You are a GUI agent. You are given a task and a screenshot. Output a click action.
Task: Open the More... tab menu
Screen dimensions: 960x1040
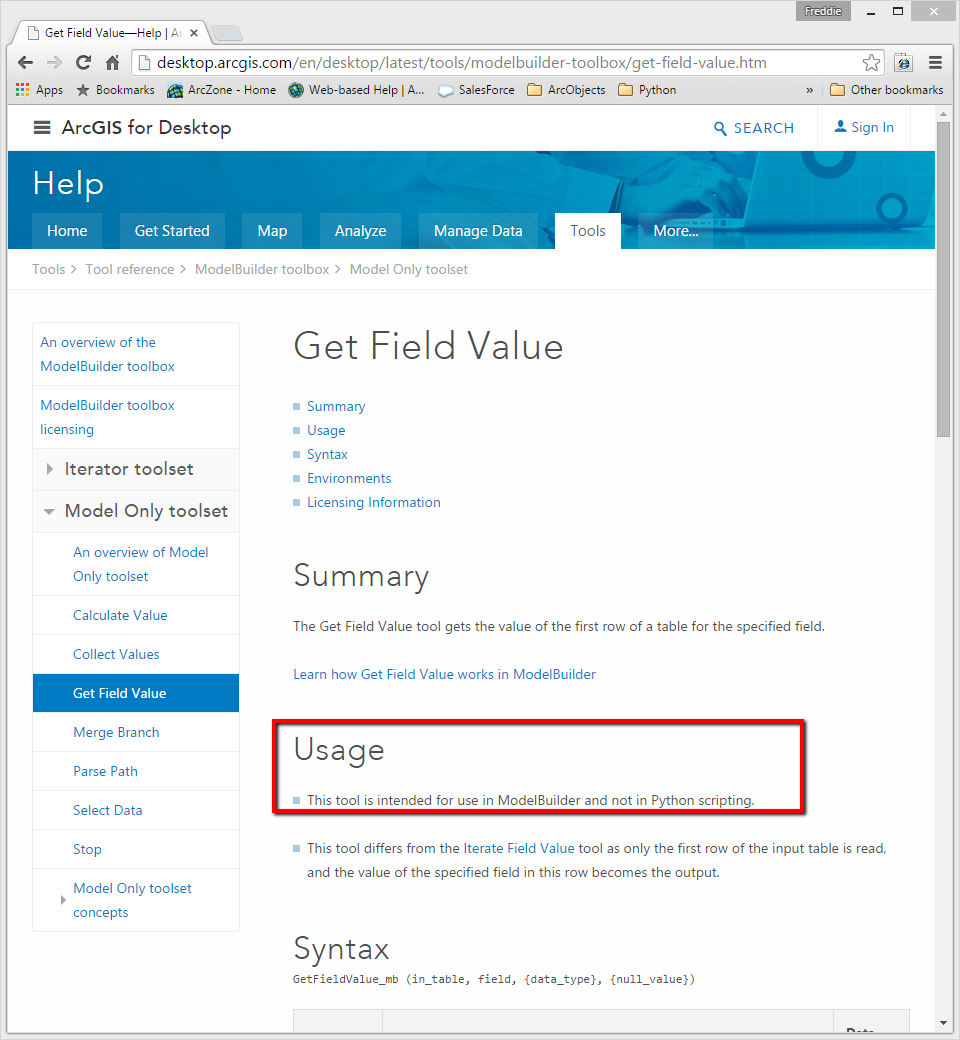[675, 231]
